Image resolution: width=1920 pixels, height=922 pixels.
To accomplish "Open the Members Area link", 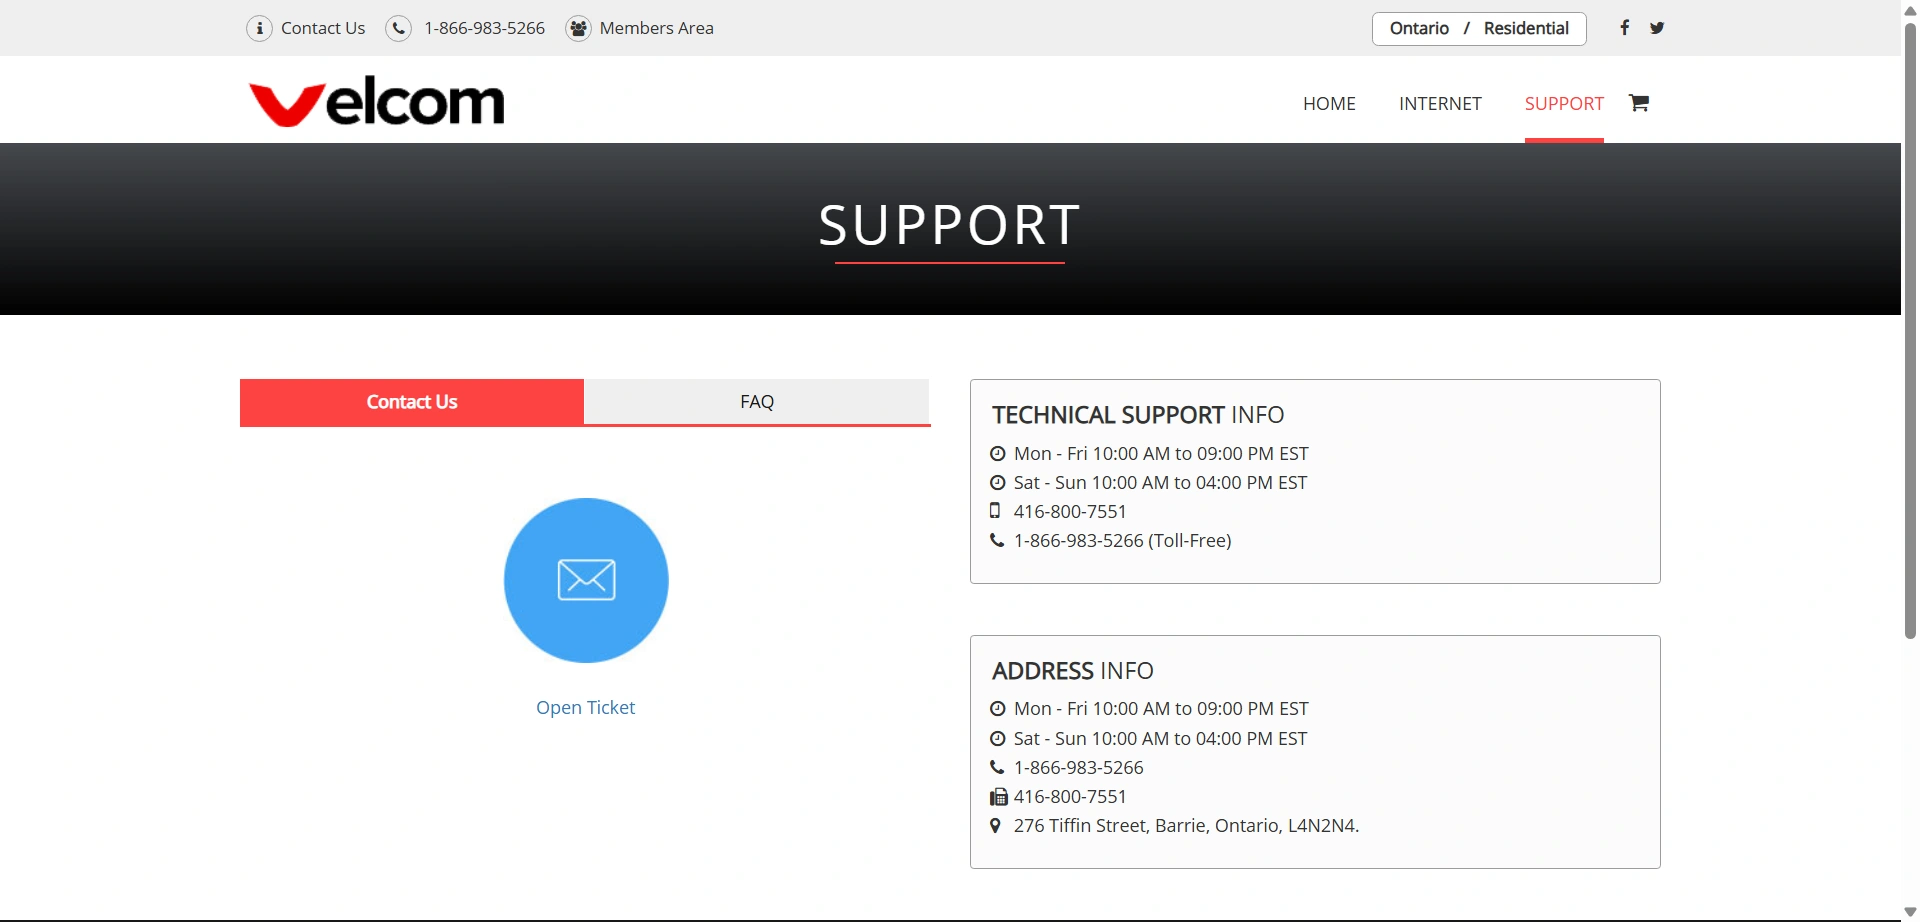I will pos(656,28).
